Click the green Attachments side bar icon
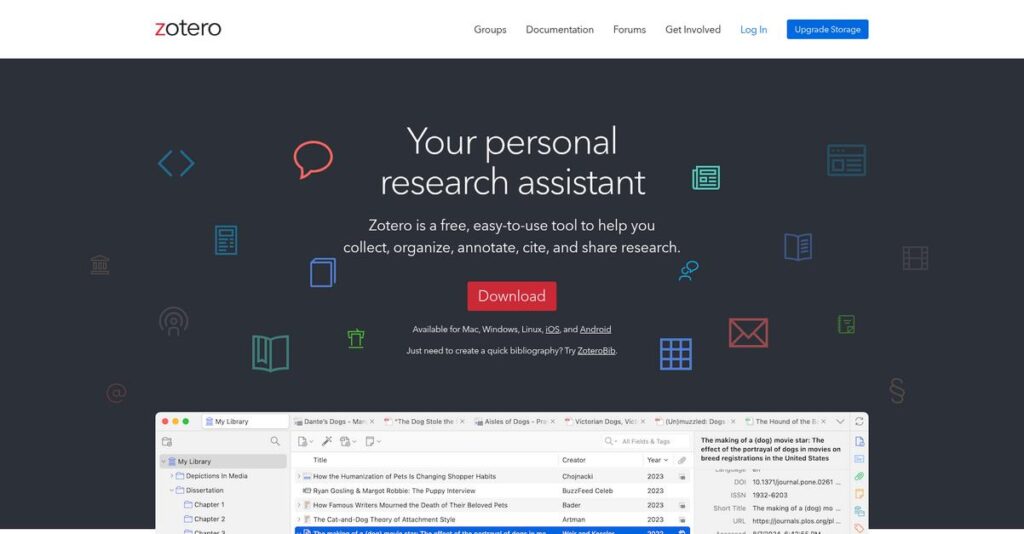This screenshot has width=1024, height=534. 859,477
